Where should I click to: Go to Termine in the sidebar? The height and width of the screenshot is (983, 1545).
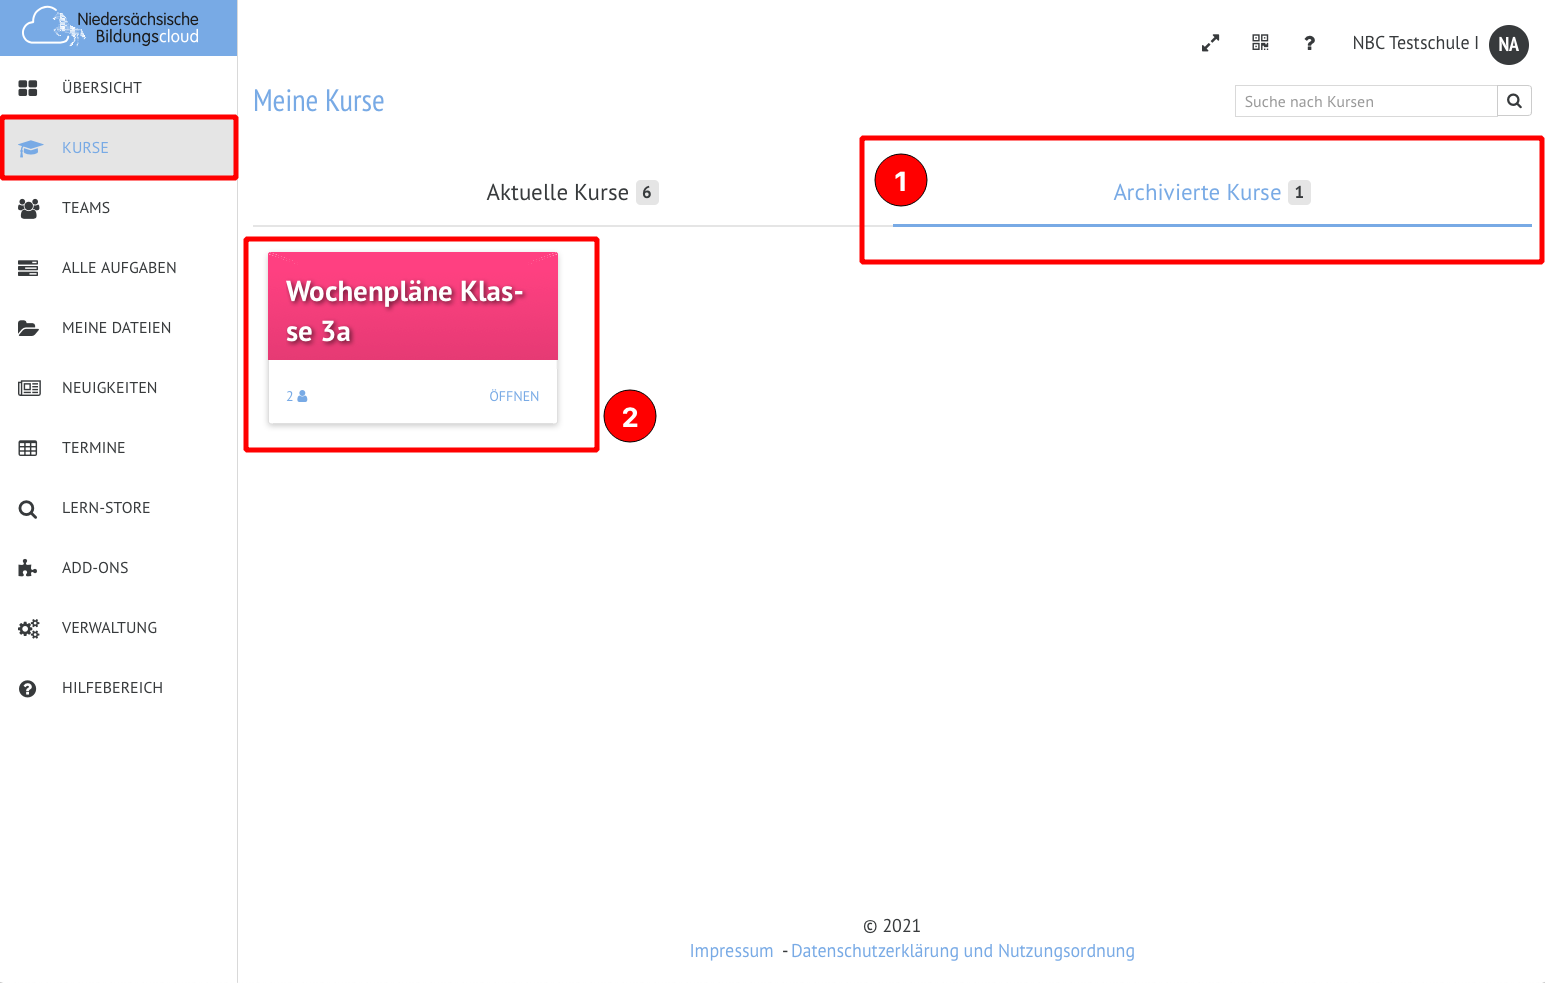pos(93,448)
